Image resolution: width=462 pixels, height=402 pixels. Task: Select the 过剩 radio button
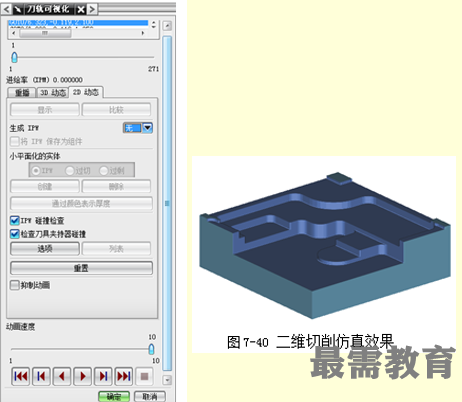104,171
